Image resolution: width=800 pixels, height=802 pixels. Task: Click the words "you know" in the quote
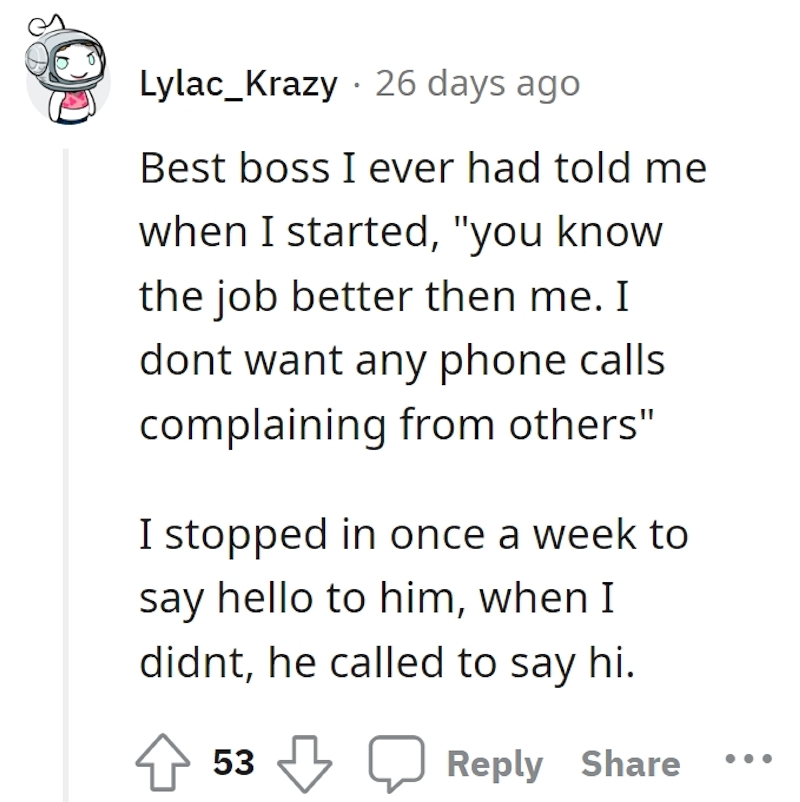(x=566, y=232)
